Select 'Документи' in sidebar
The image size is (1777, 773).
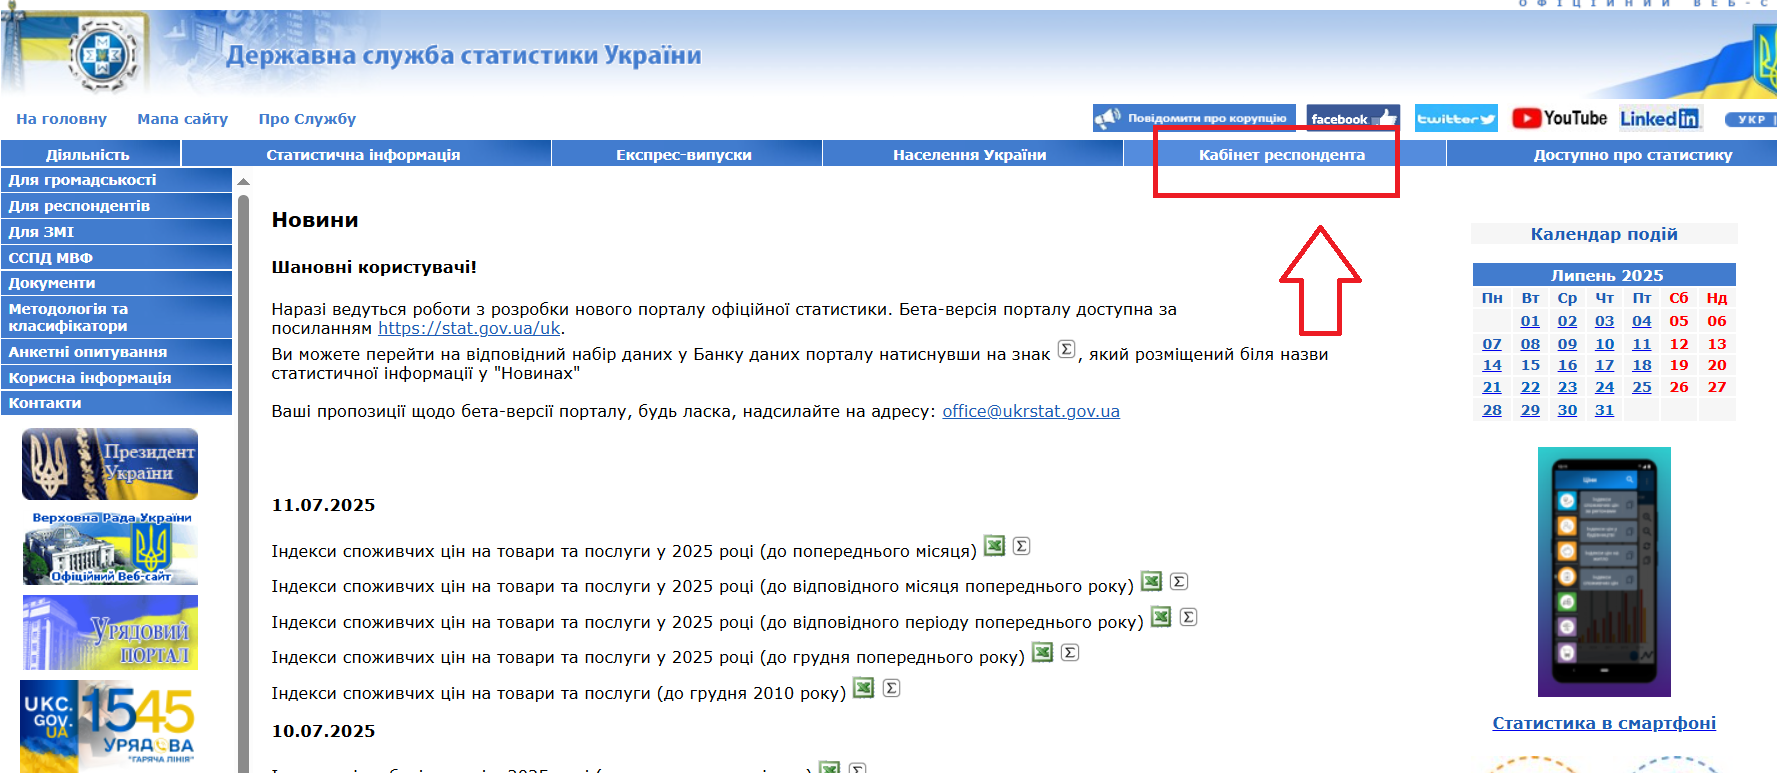[x=116, y=283]
